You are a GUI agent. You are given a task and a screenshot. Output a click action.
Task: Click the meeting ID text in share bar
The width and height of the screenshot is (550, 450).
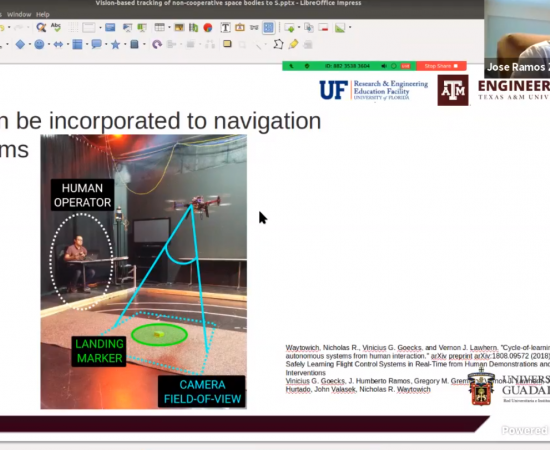pos(347,66)
